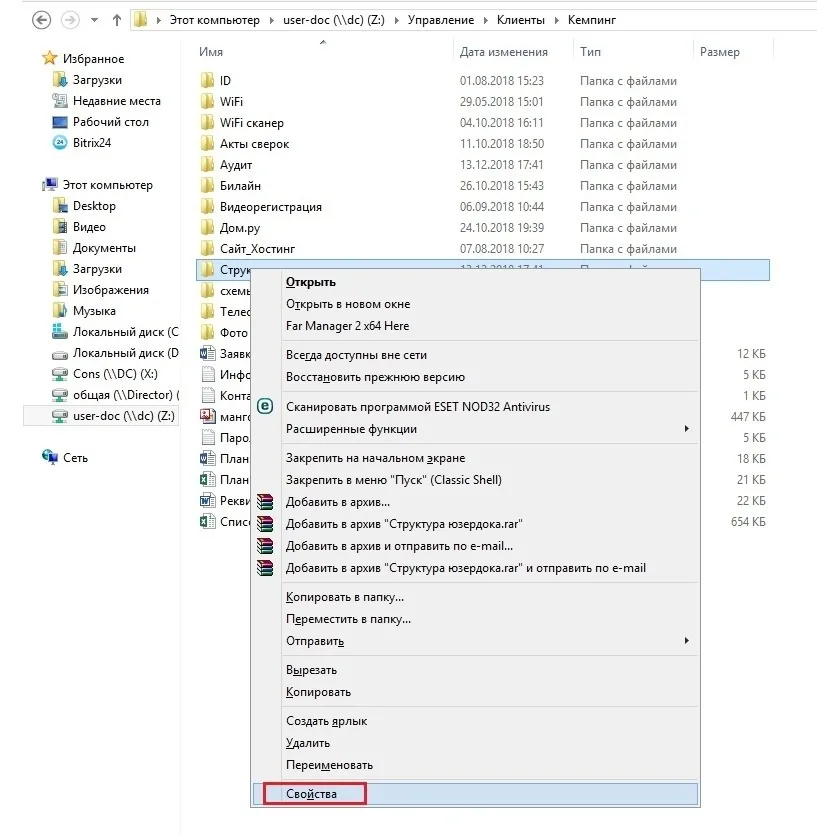Click the highlighted "Свойства" option
Screen dimensions: 817x835
coord(312,793)
